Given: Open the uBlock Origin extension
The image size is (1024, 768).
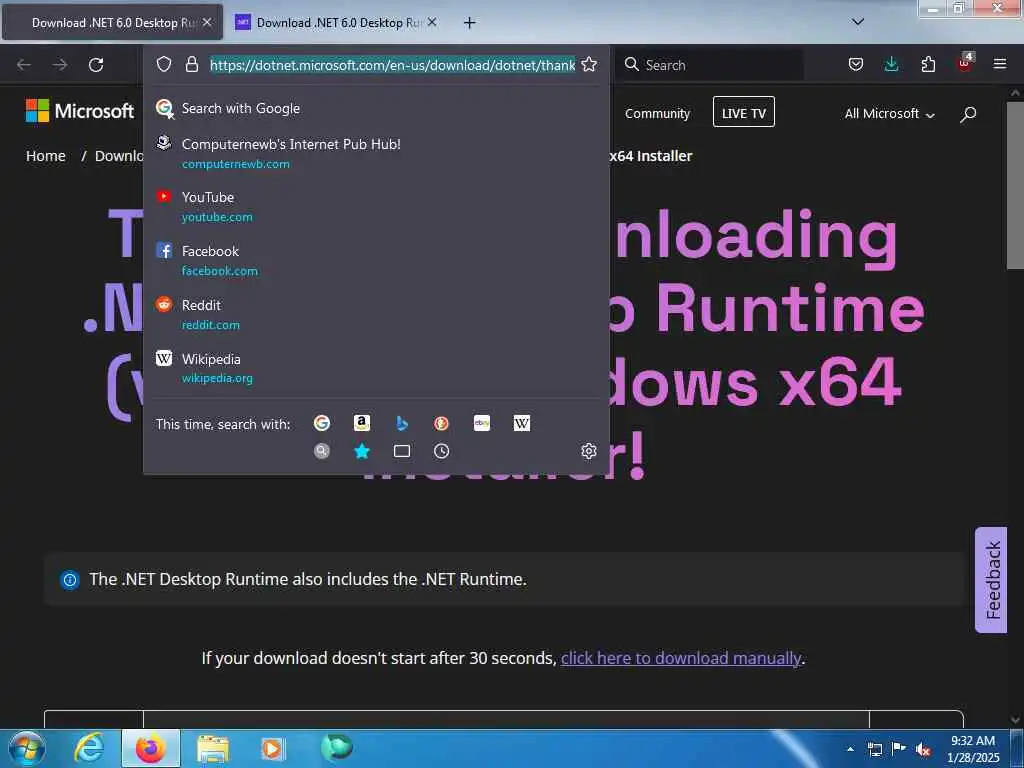Looking at the screenshot, I should click(x=965, y=63).
